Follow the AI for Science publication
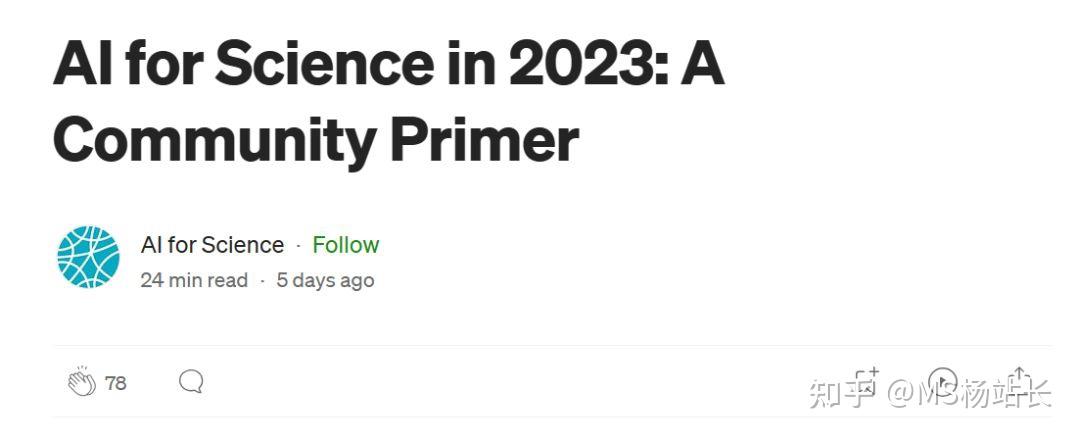1080x438 pixels. (x=345, y=245)
